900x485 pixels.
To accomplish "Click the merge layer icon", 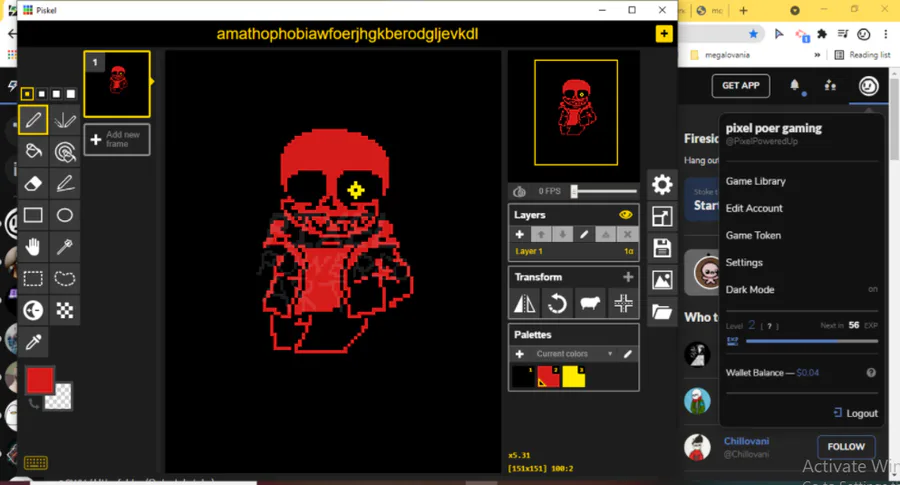I will pyautogui.click(x=606, y=234).
